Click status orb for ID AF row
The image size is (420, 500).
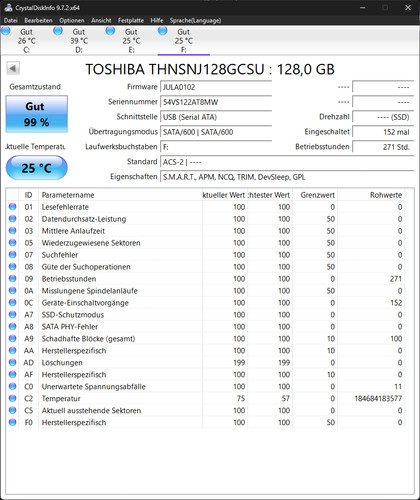pos(13,375)
